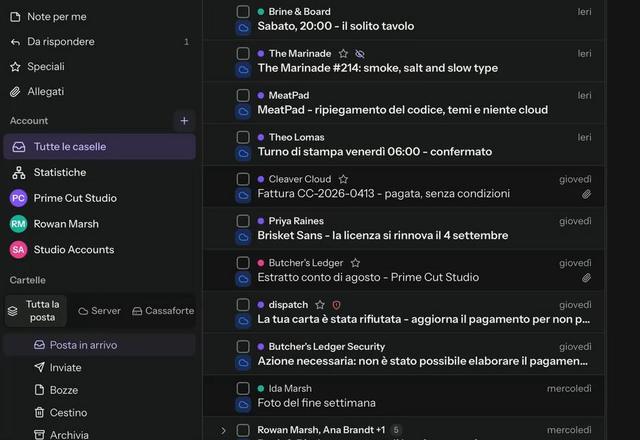Click inbox folder icon on Brine & Board row
Image resolution: width=640 pixels, height=440 pixels.
point(243,28)
